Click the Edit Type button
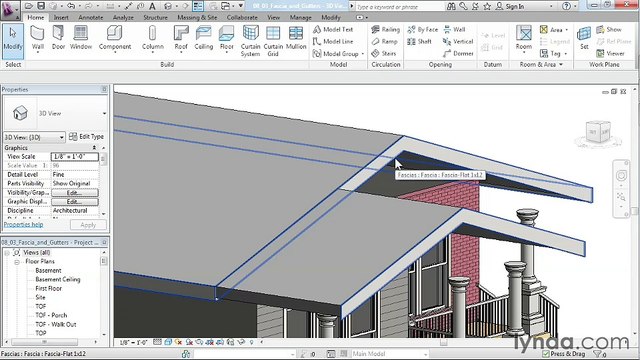This screenshot has width=640, height=360. [86, 137]
